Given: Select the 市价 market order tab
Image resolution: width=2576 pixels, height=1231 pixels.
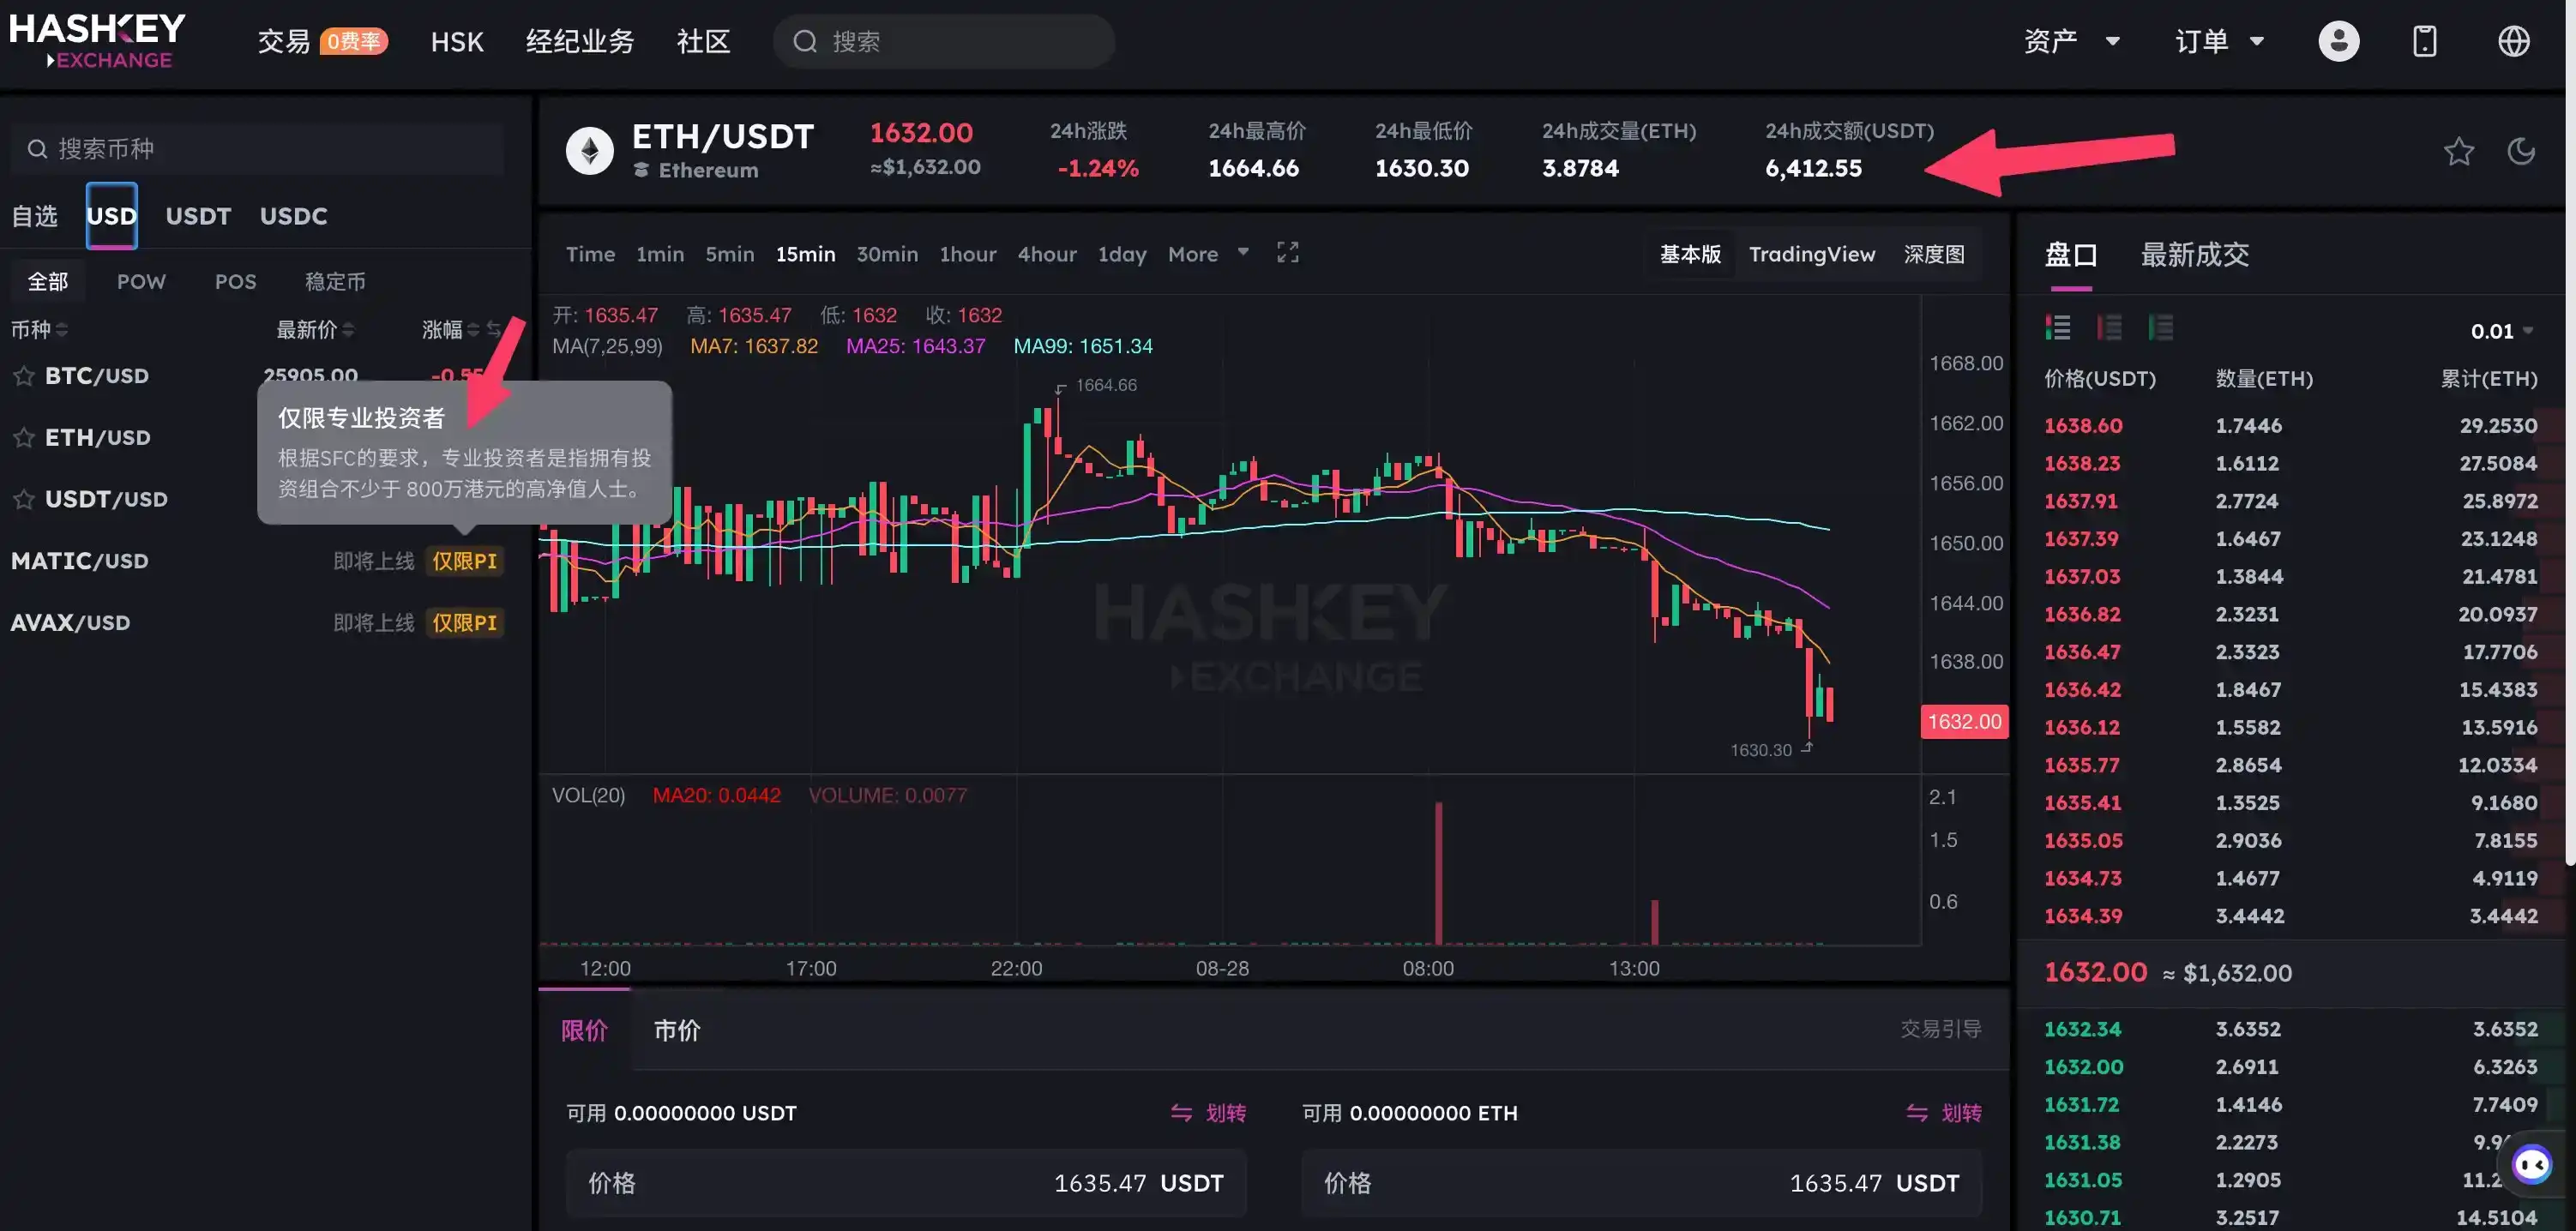Looking at the screenshot, I should 677,1030.
